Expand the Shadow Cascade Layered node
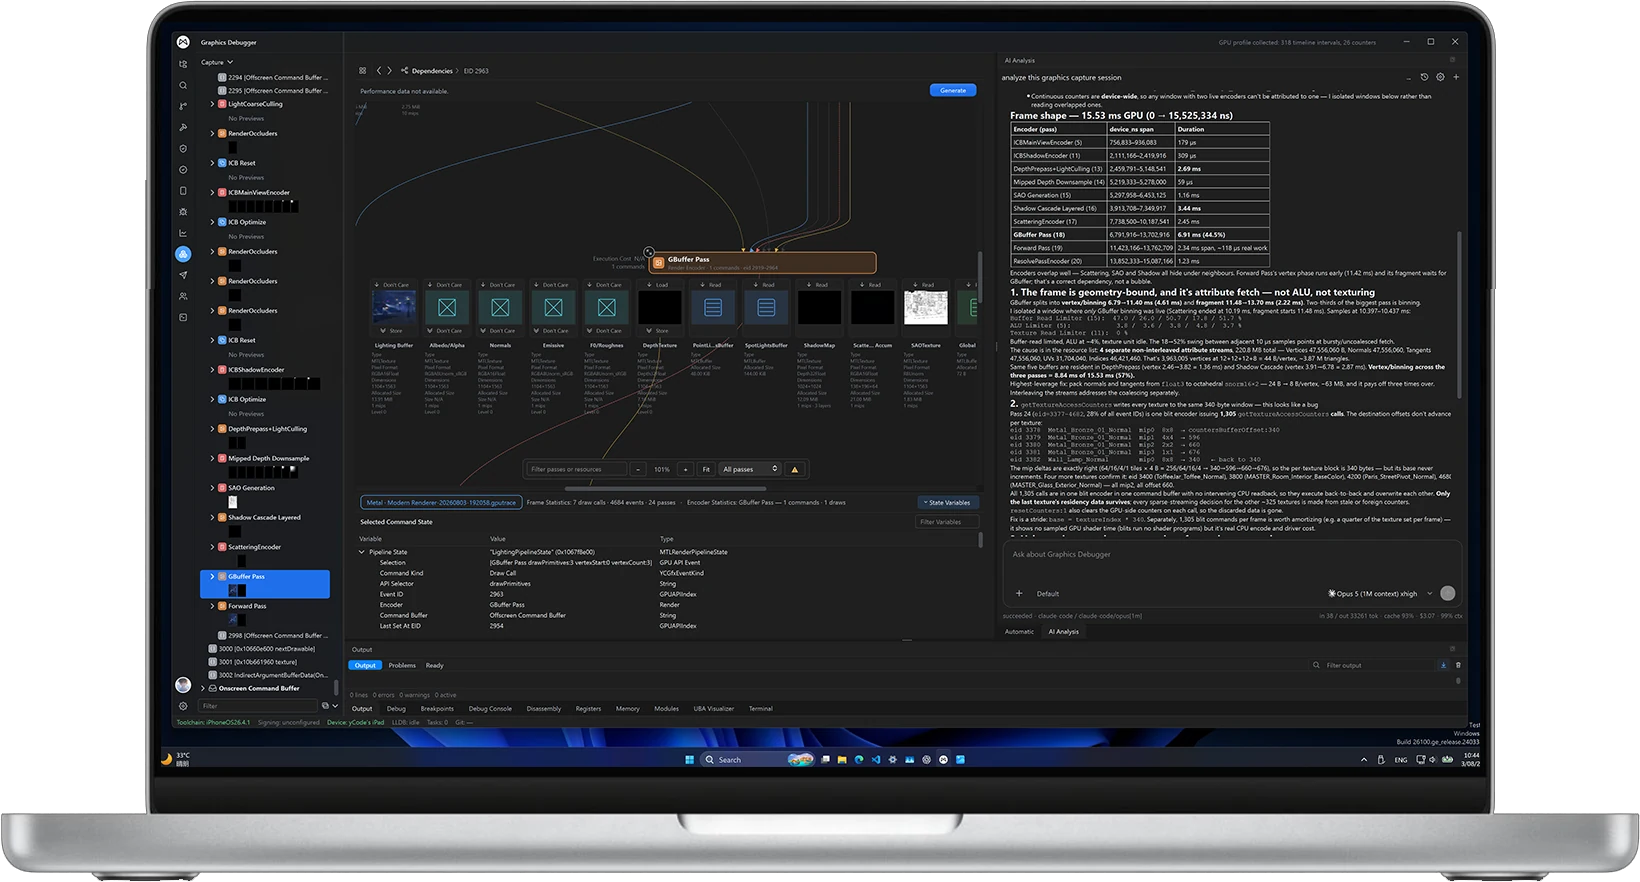The width and height of the screenshot is (1640, 882). click(x=212, y=517)
